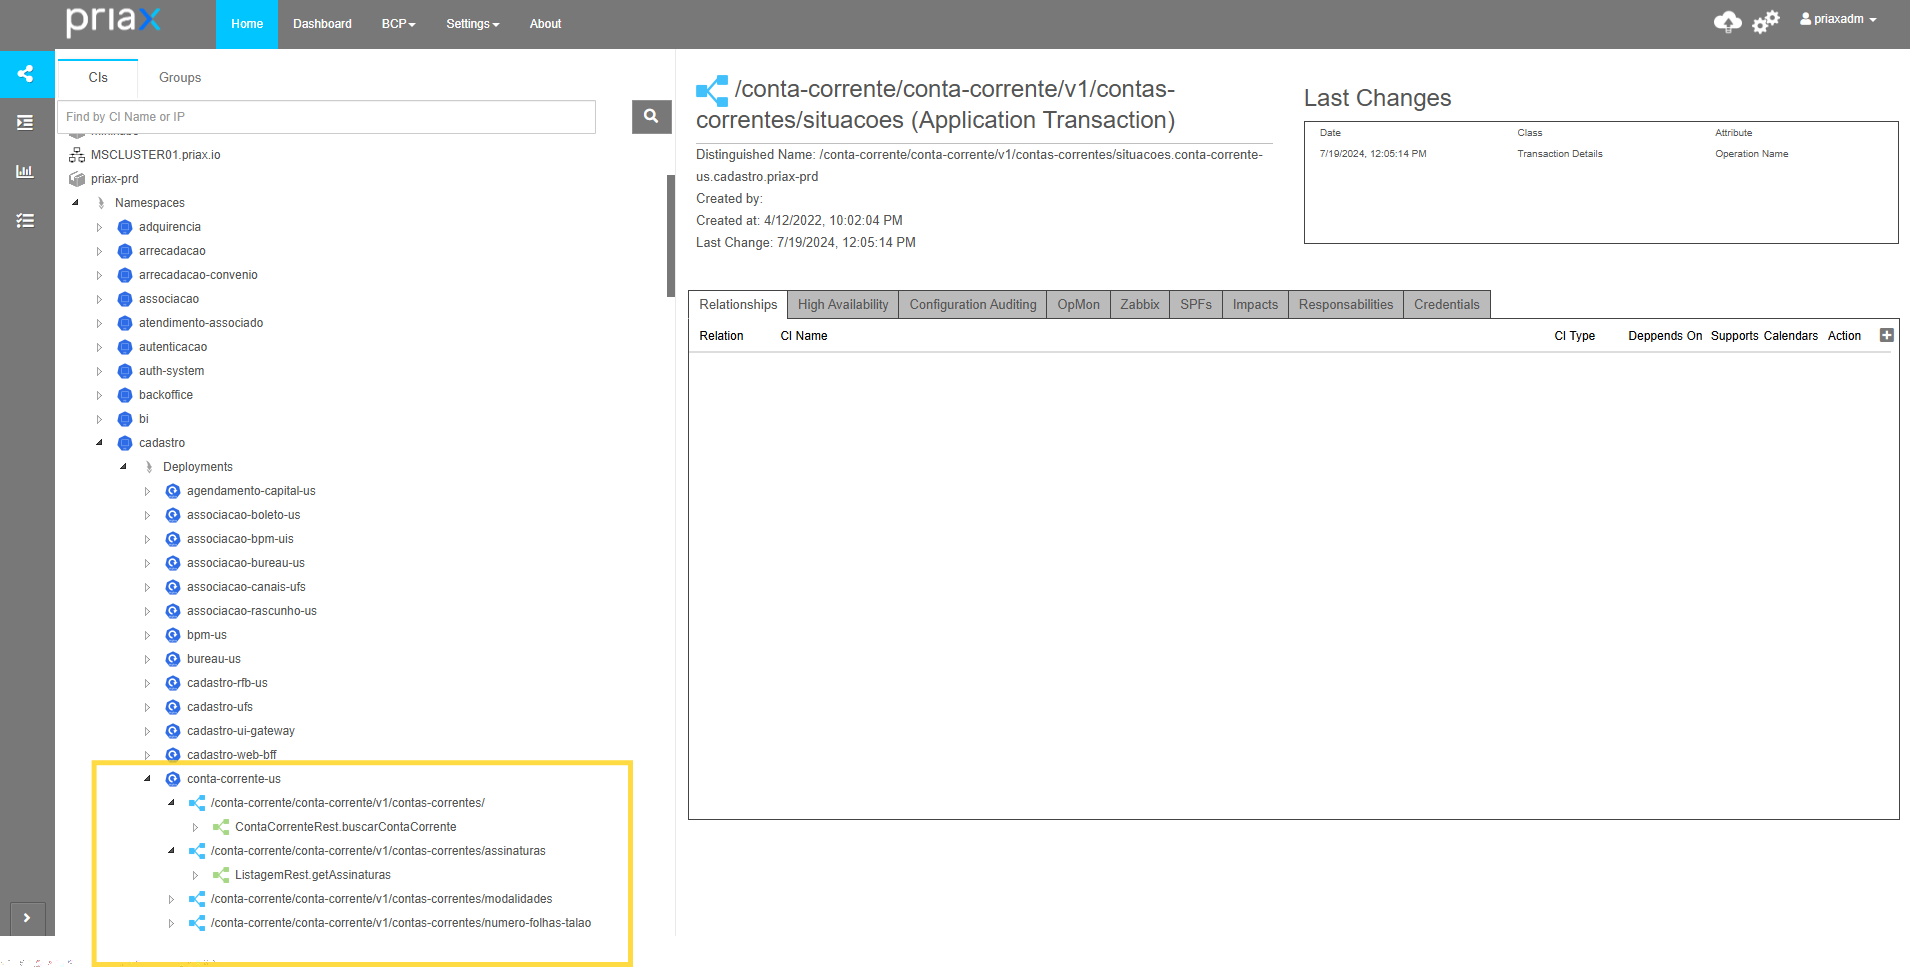Open the bar chart icon in the sidebar
The height and width of the screenshot is (967, 1910).
point(26,171)
